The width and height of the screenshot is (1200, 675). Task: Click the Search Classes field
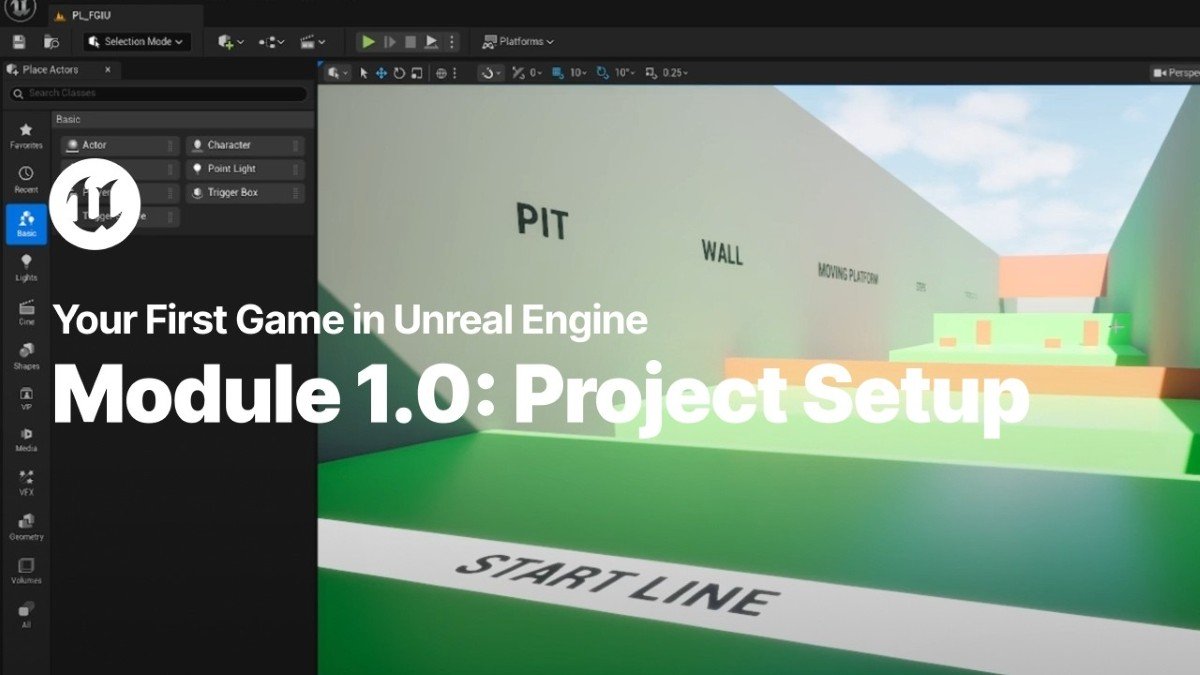point(159,93)
